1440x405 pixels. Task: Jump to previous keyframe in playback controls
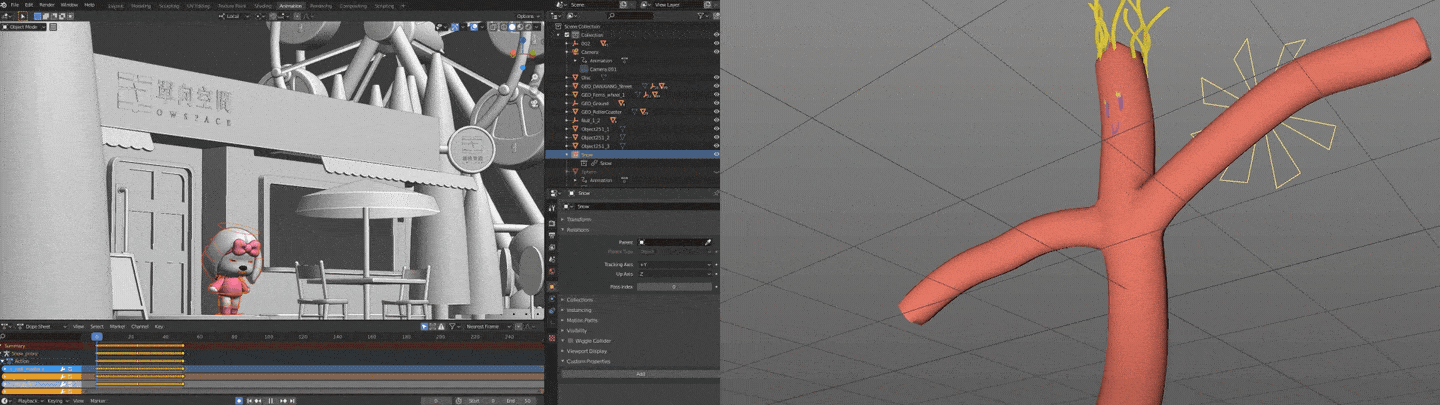coord(258,400)
